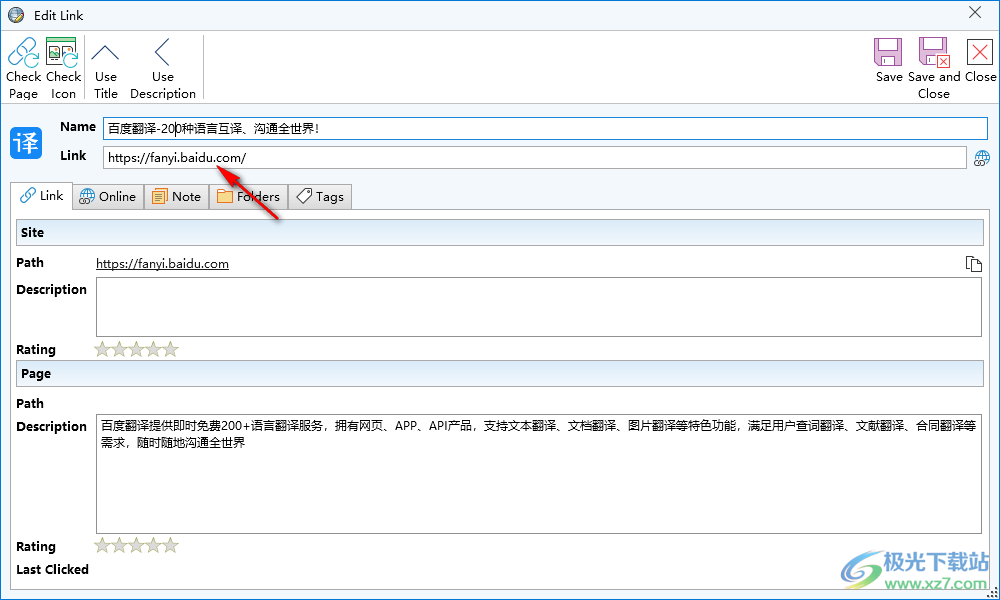Copy the site path with copy icon

(973, 264)
